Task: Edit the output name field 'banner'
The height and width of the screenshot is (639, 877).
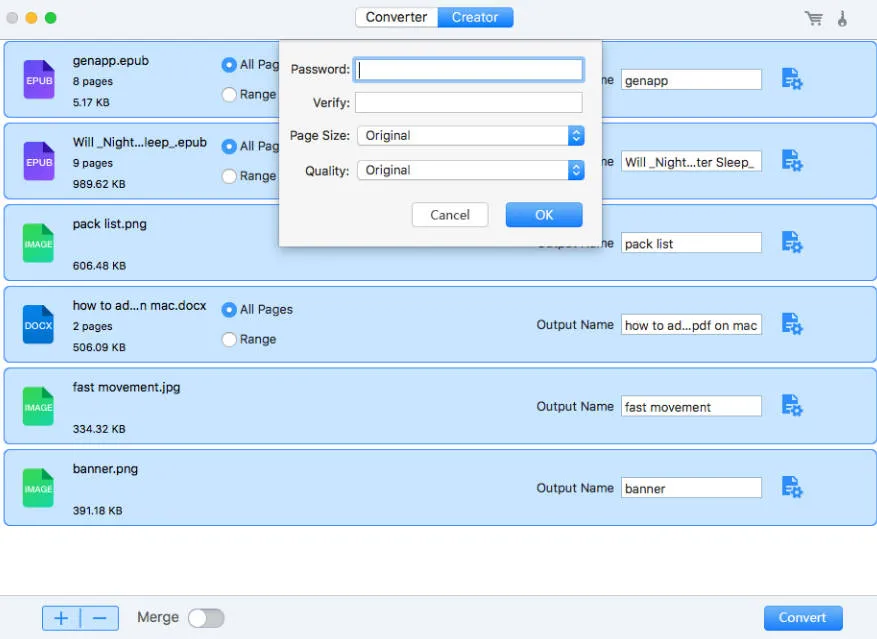Action: [x=691, y=488]
